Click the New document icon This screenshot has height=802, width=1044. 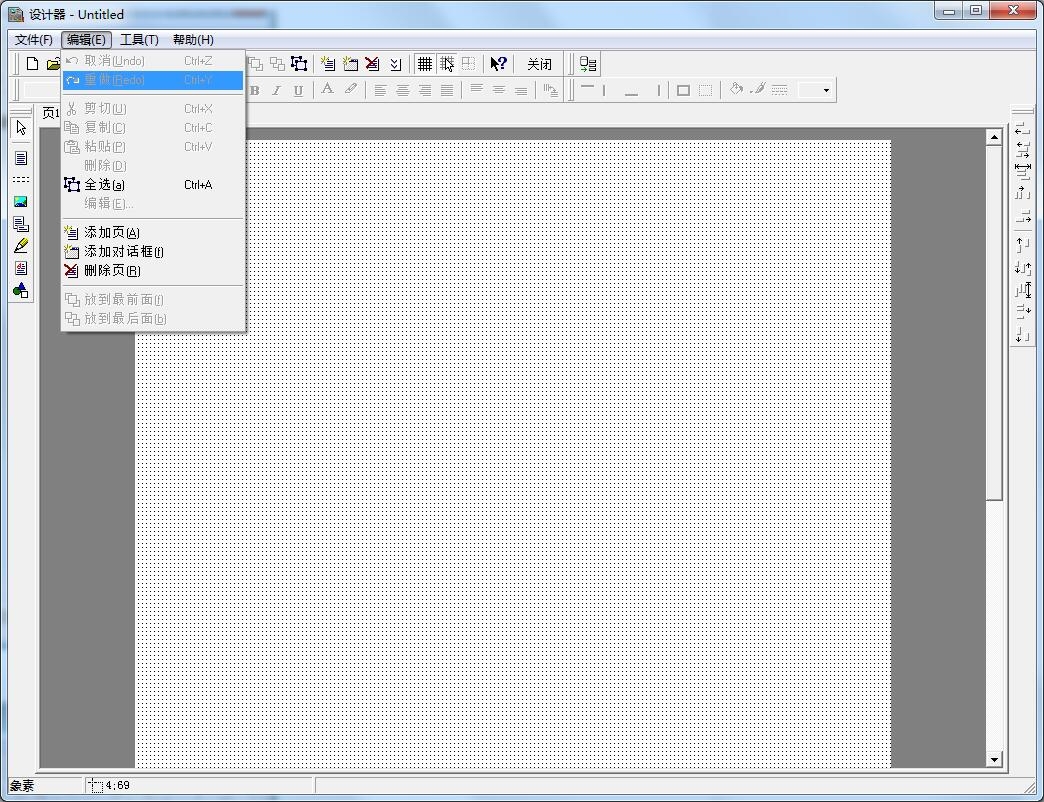tap(32, 64)
